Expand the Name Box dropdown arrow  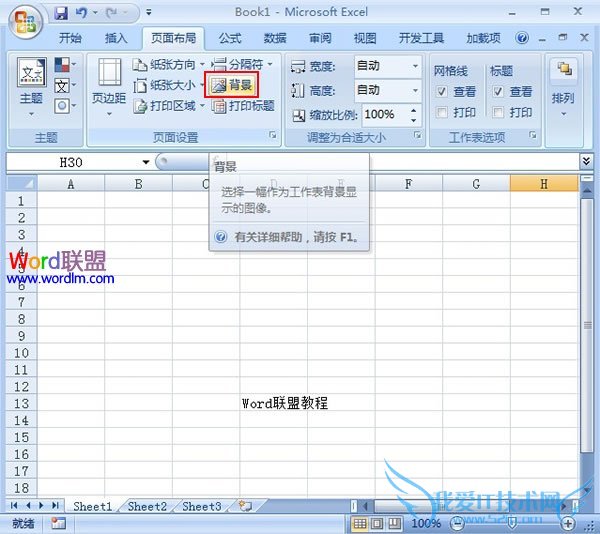146,163
